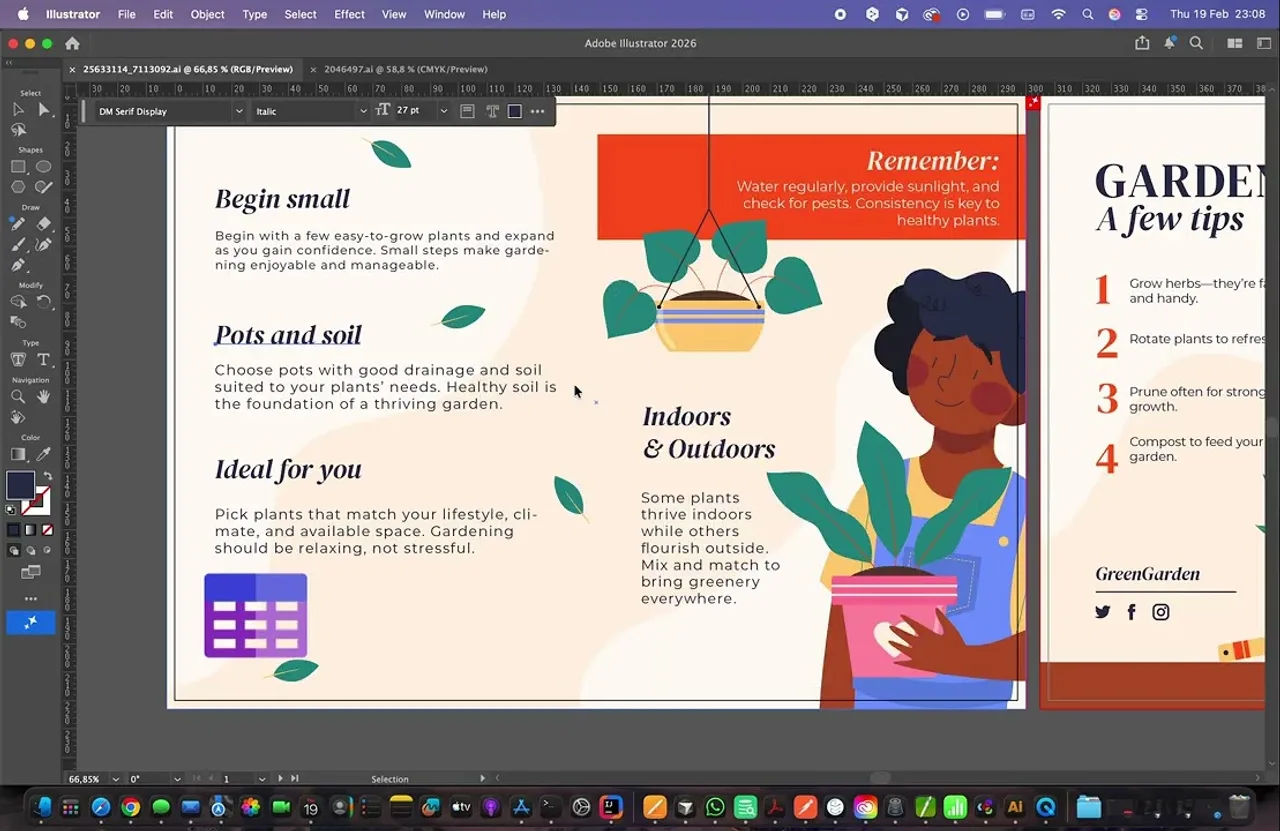This screenshot has width=1280, height=831.
Task: Click the Home icon in title bar
Action: [72, 43]
